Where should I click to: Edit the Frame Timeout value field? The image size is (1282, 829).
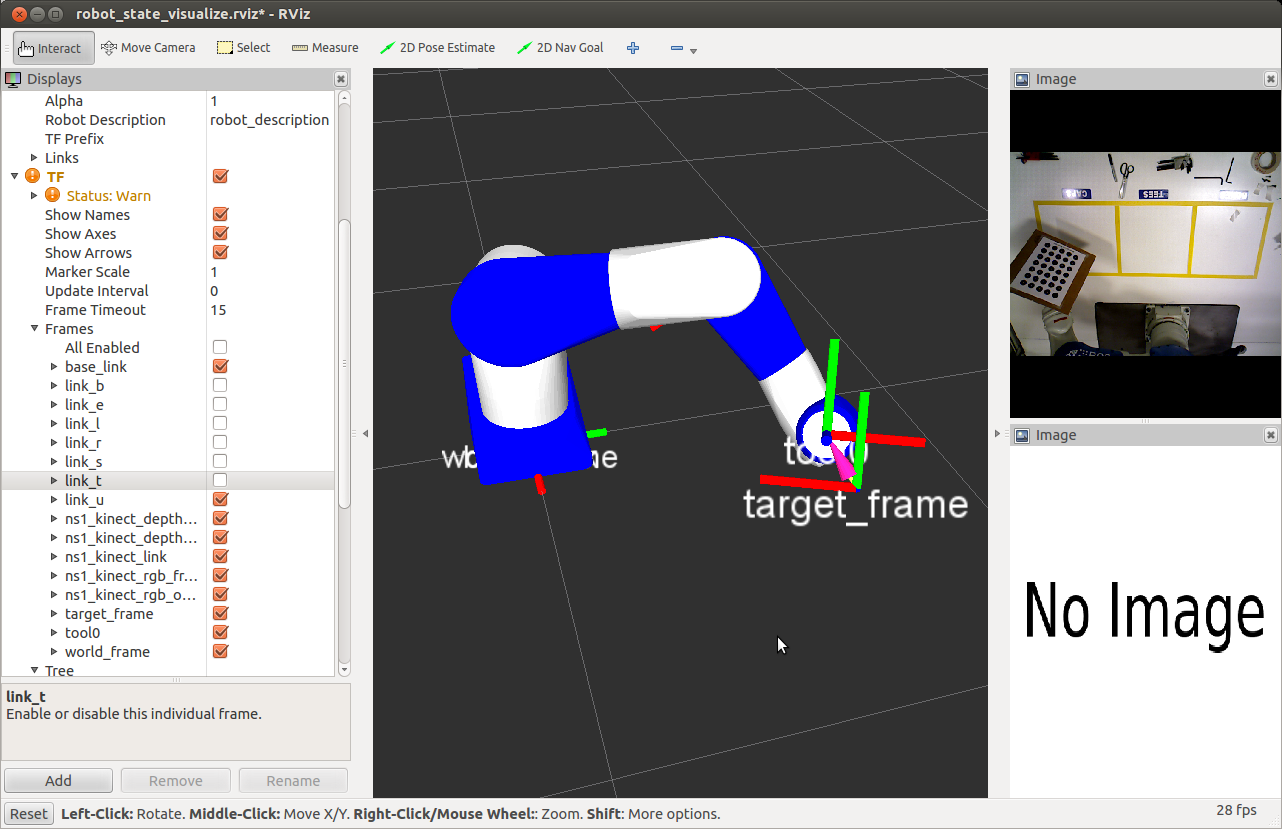click(x=270, y=310)
